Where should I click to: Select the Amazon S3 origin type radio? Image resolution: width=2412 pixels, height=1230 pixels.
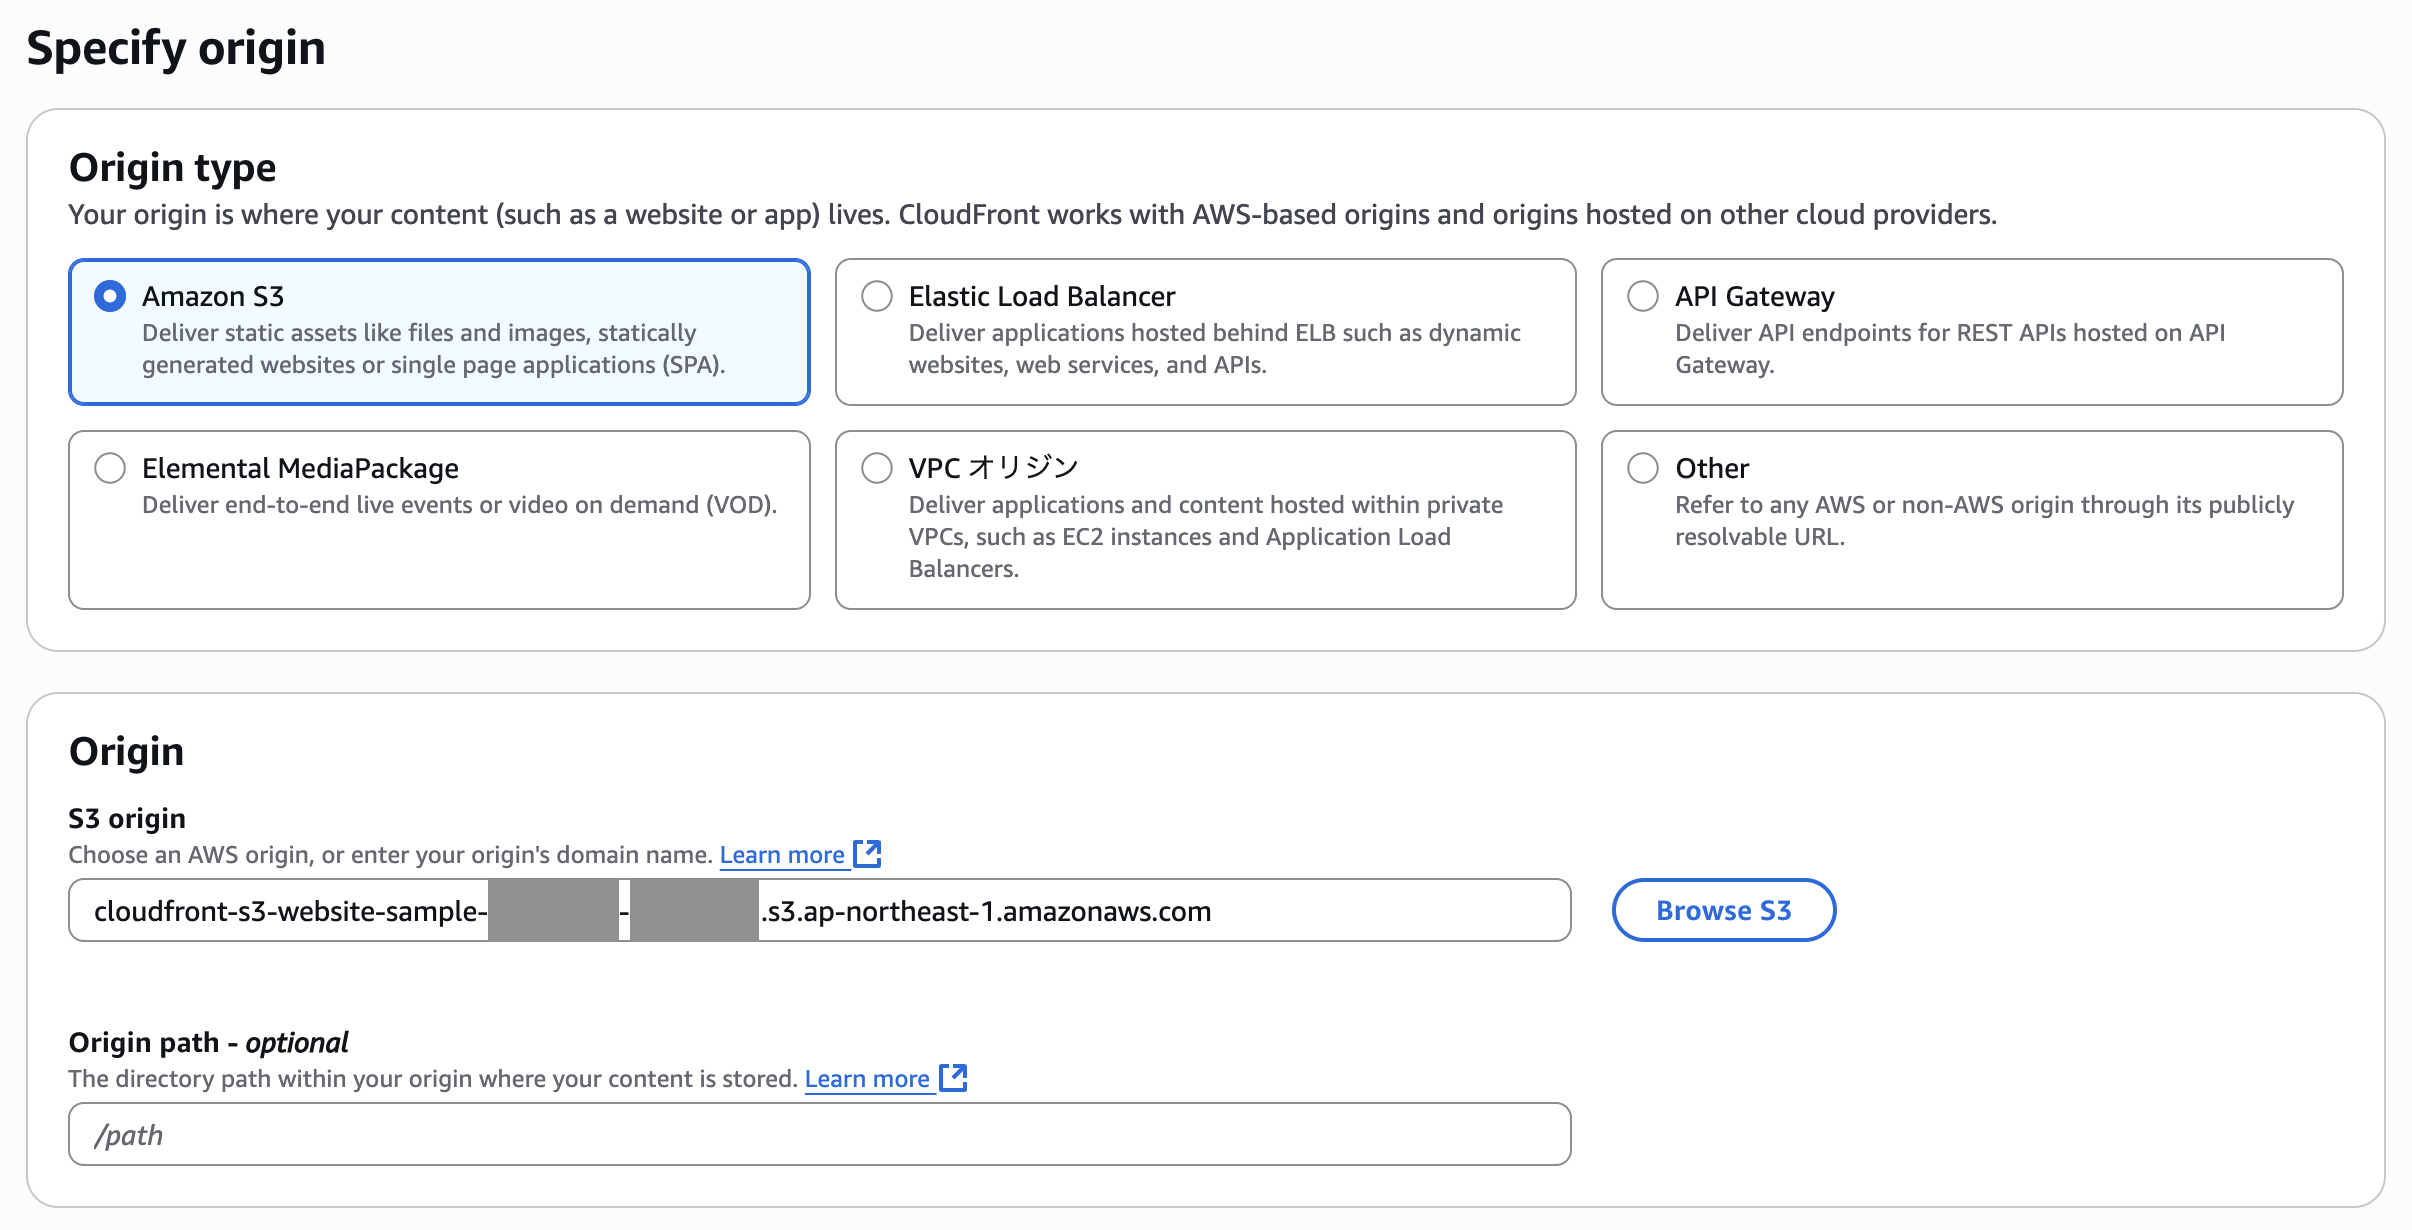click(110, 296)
